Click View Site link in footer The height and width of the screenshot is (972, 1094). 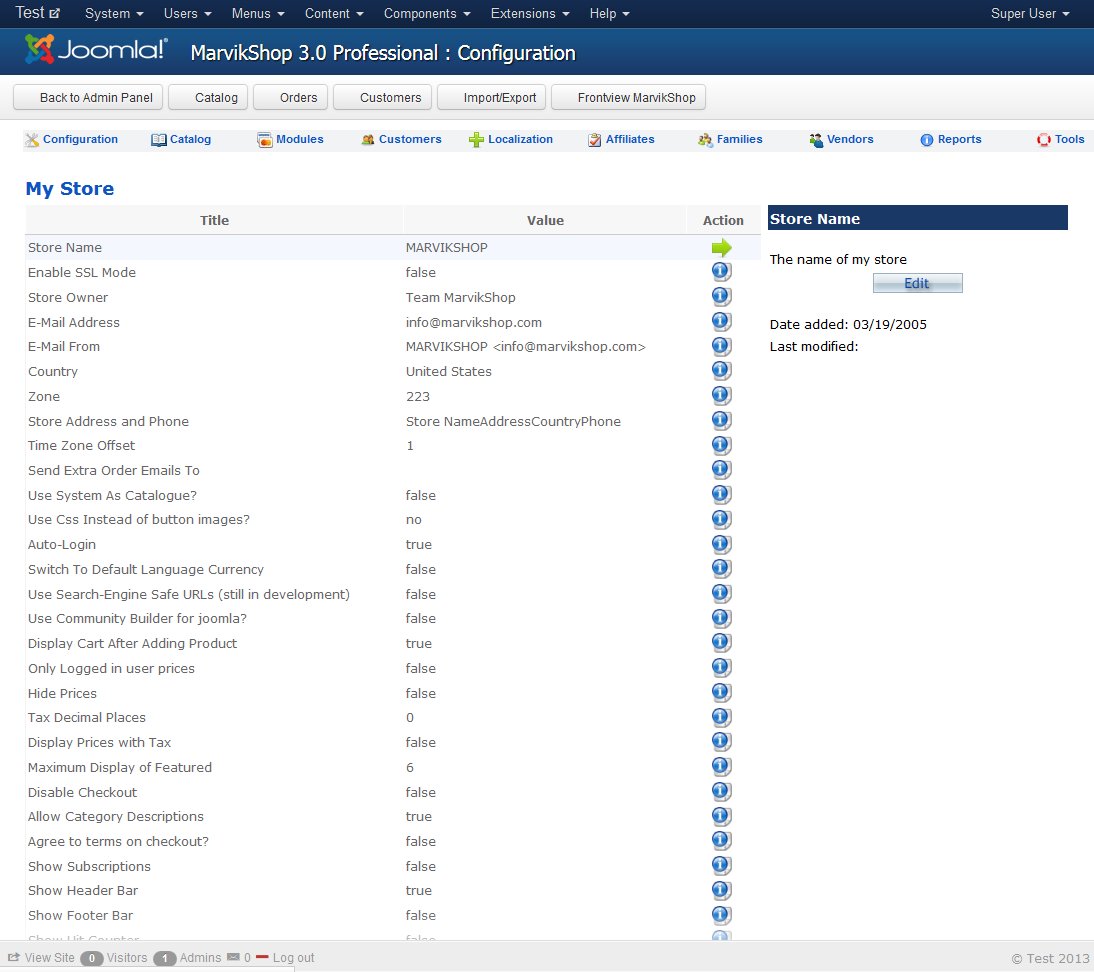point(41,957)
